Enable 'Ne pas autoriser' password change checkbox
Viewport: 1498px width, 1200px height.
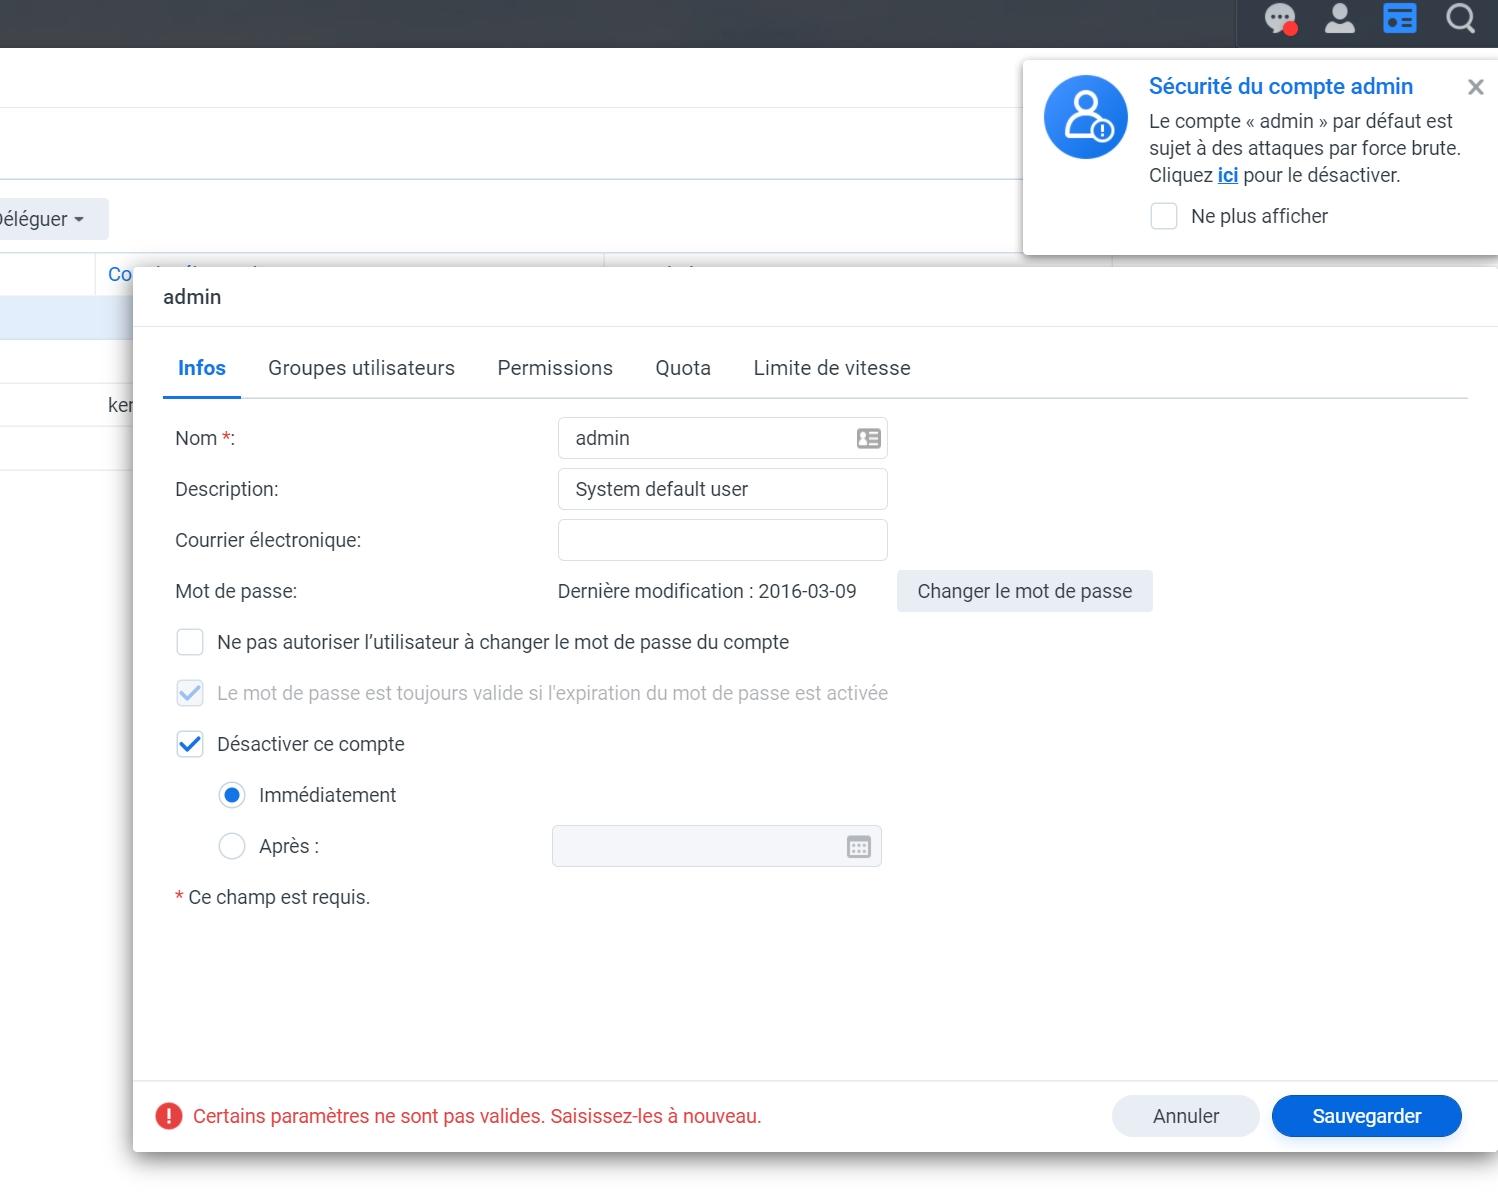(x=190, y=642)
